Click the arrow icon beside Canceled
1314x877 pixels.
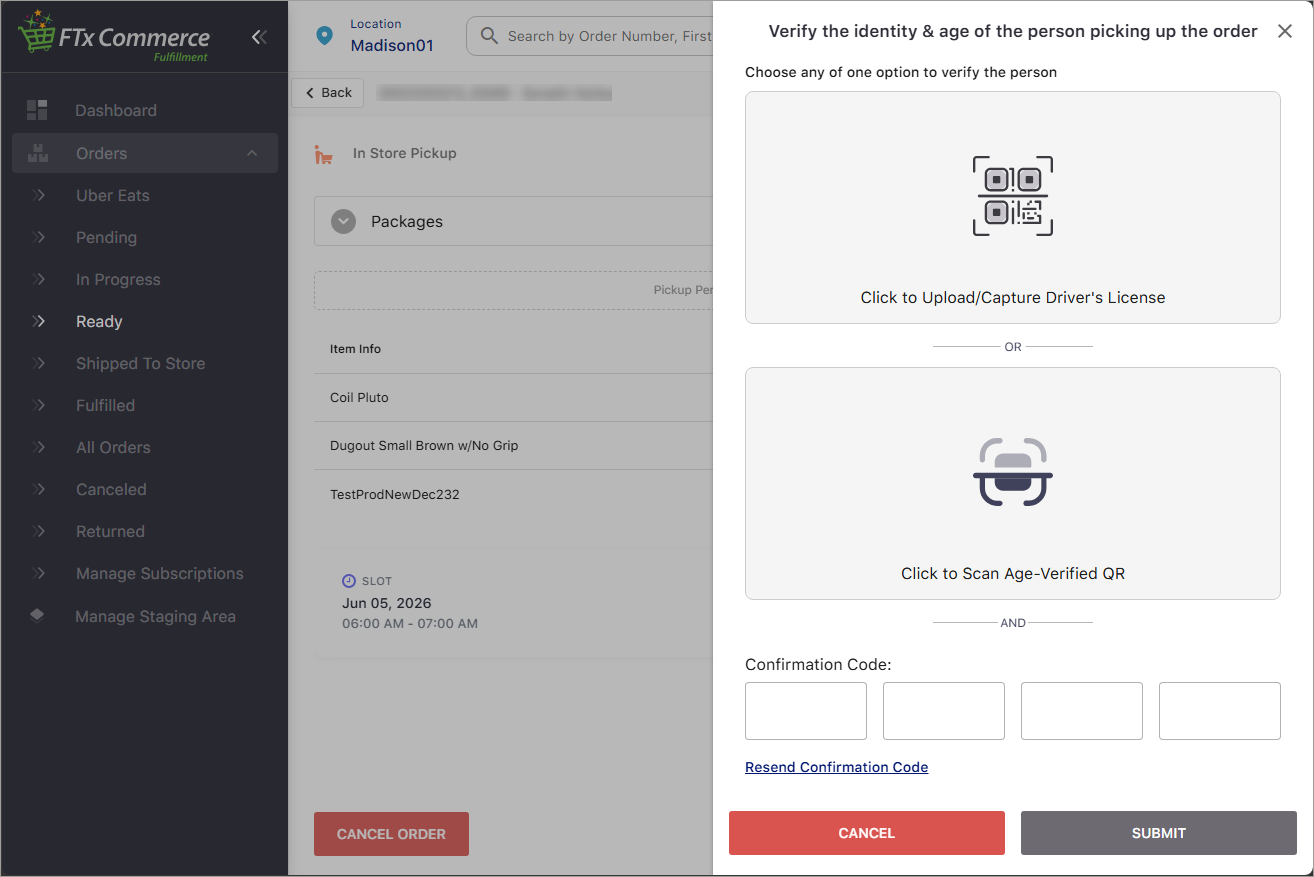[x=39, y=490]
